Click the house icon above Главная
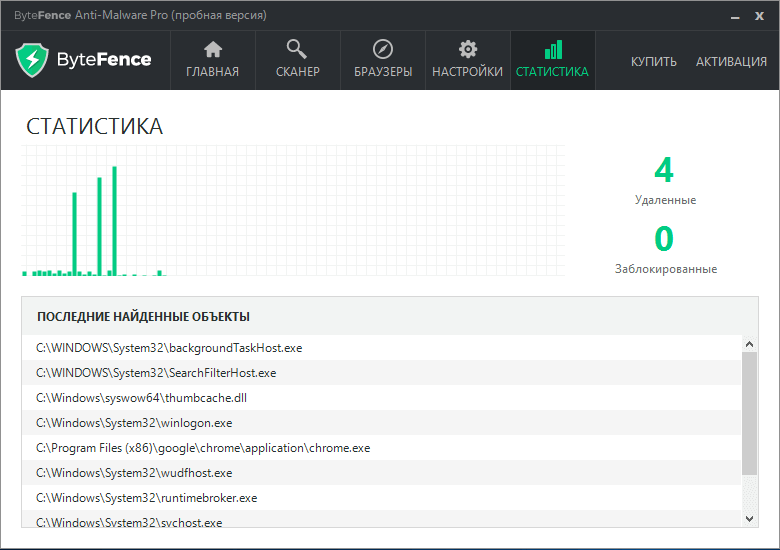780x550 pixels. pyautogui.click(x=212, y=50)
